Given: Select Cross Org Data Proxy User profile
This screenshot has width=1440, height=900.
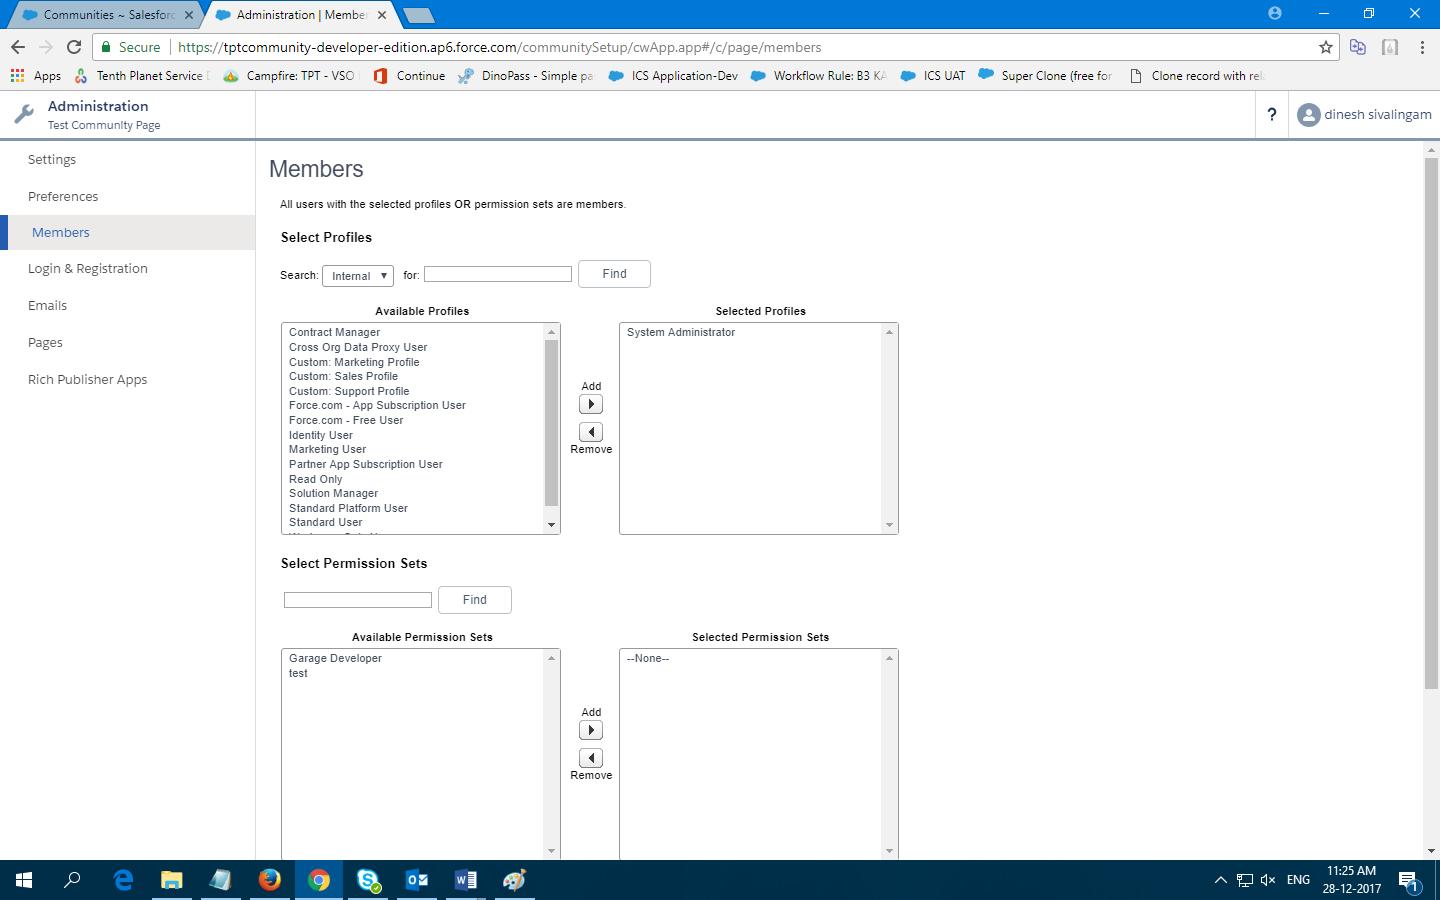Looking at the screenshot, I should coord(358,347).
